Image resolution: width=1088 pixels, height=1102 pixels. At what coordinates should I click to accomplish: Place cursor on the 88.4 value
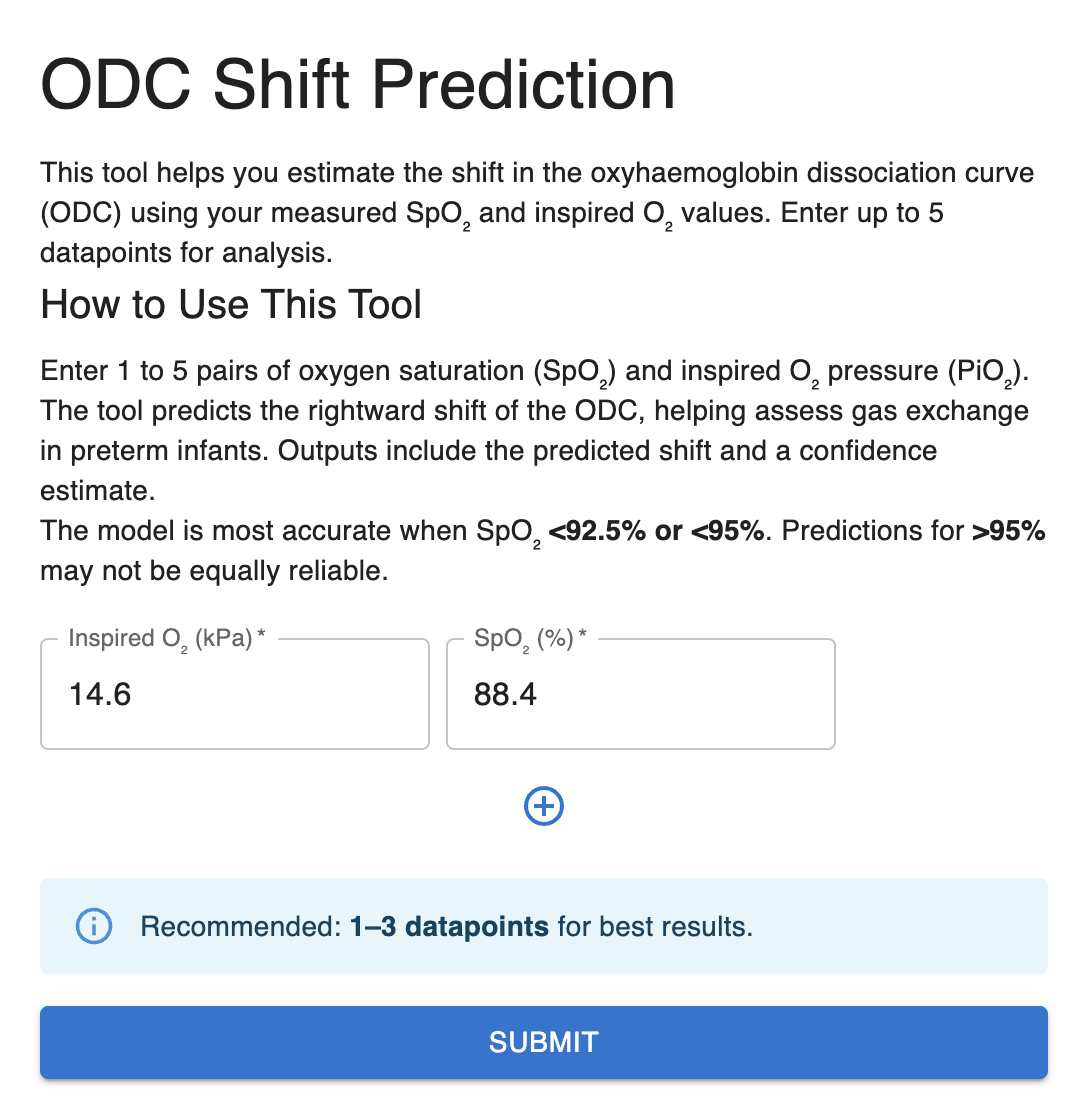click(506, 694)
